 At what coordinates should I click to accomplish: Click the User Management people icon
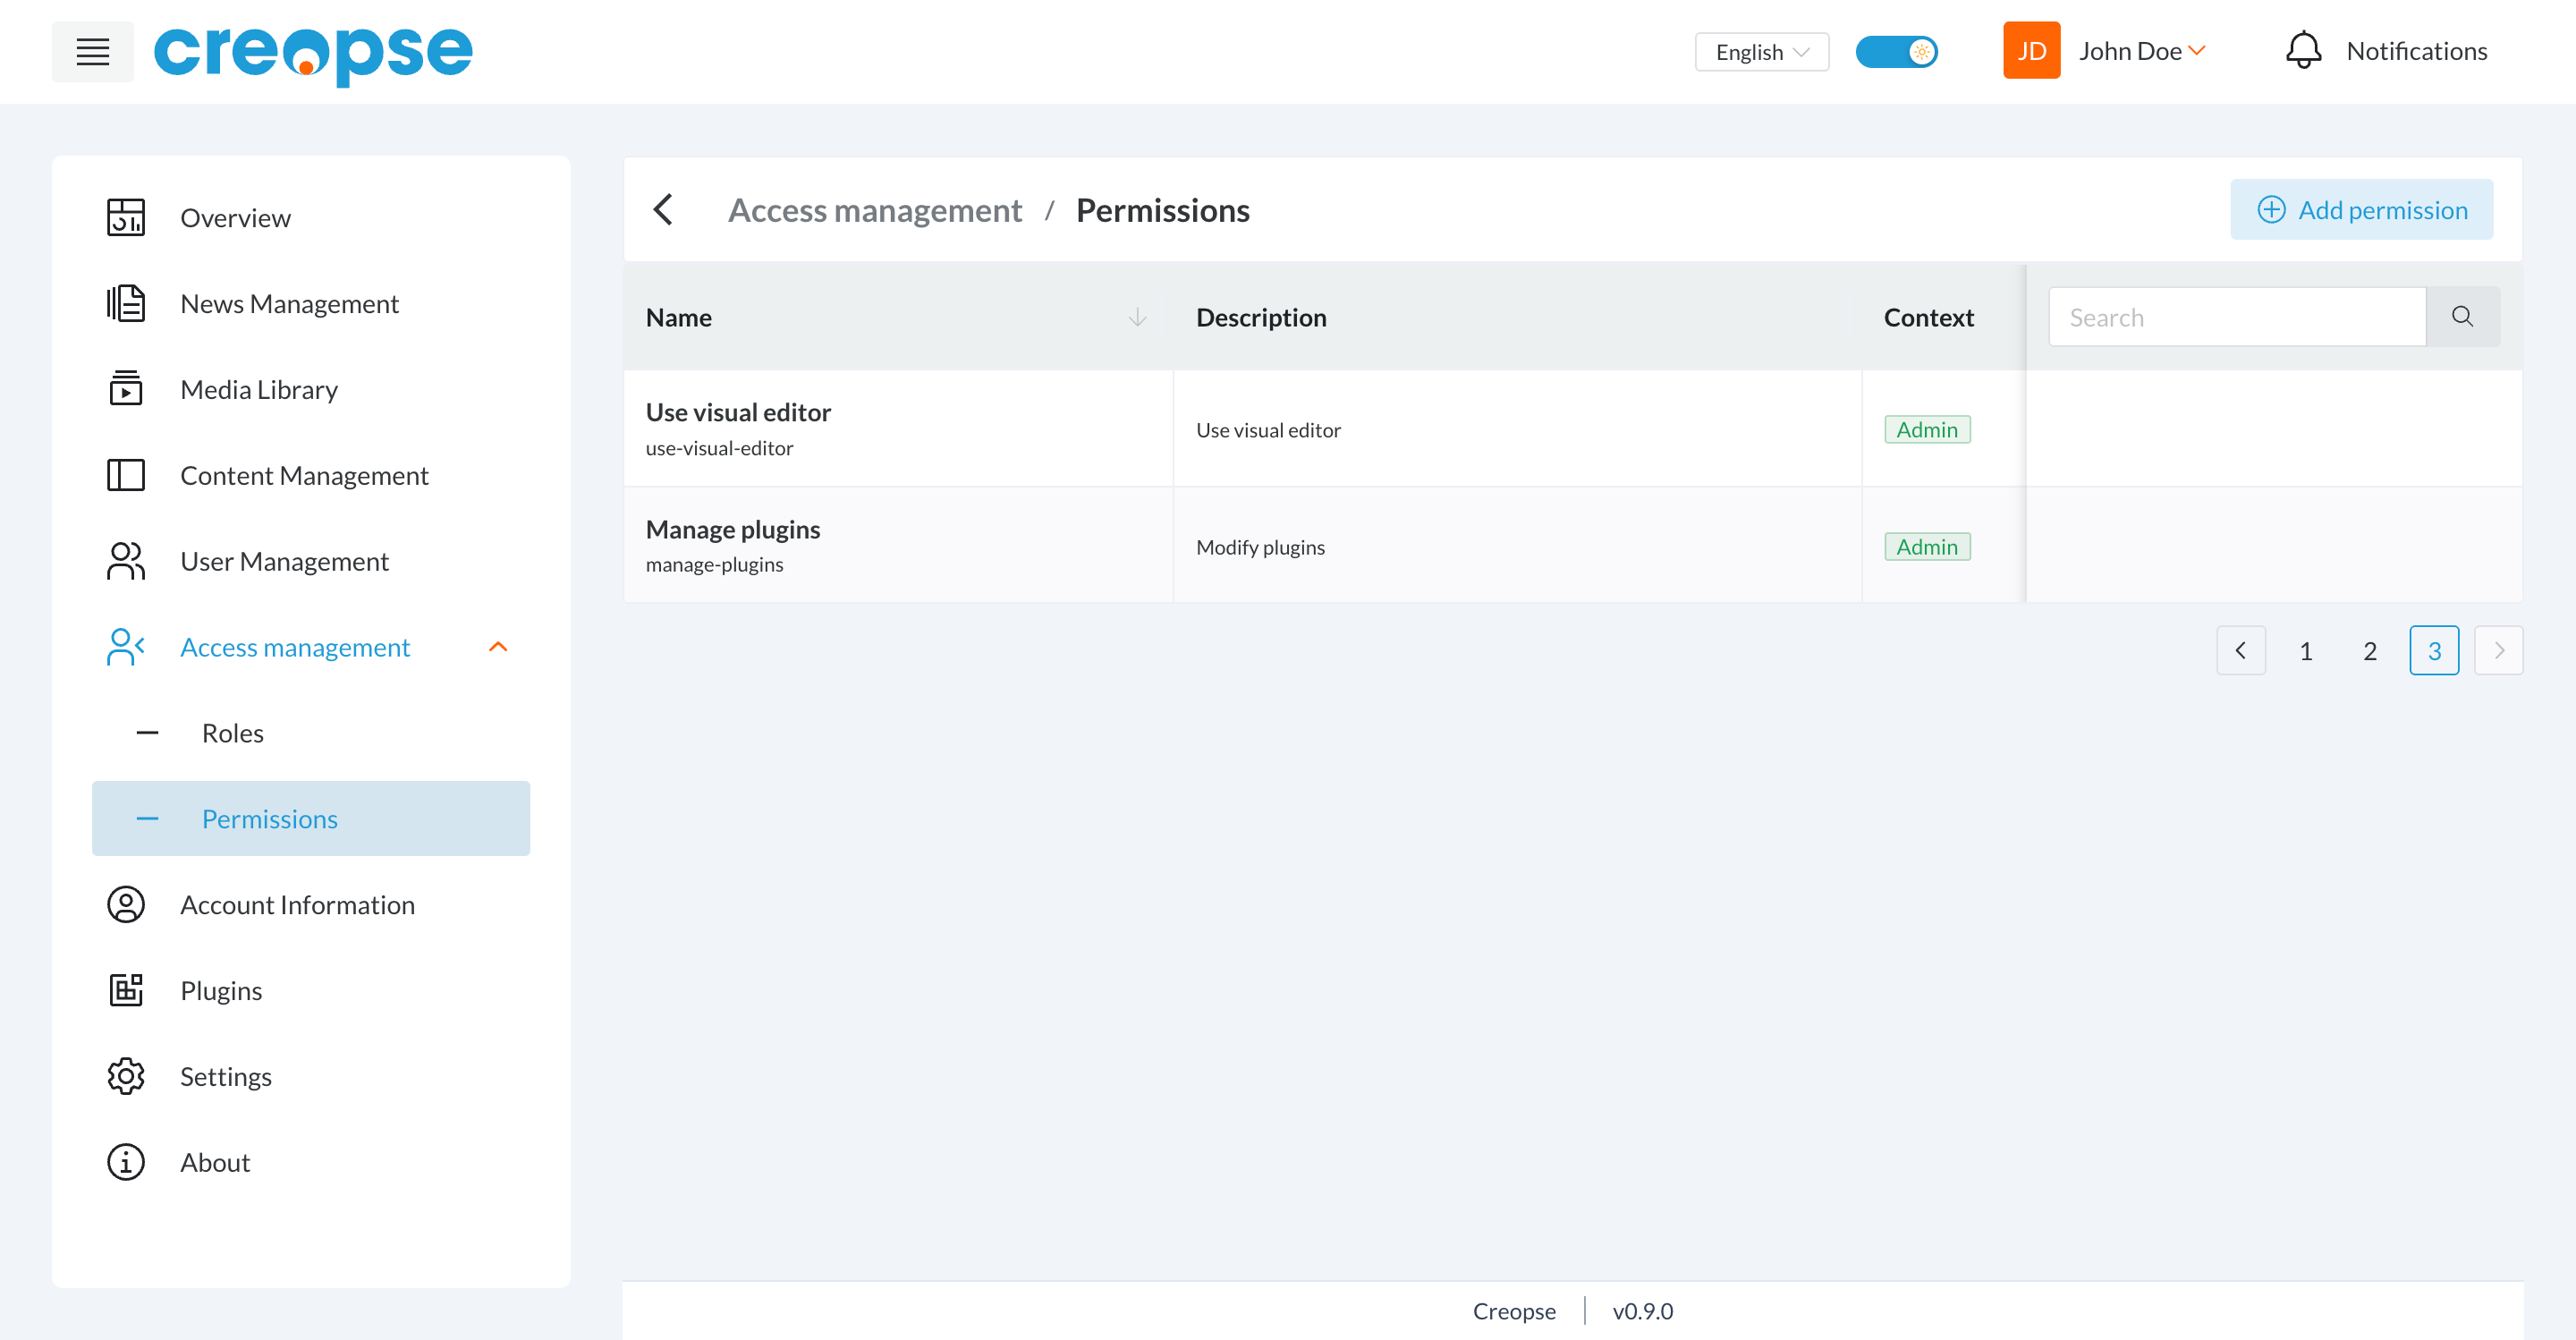[126, 561]
